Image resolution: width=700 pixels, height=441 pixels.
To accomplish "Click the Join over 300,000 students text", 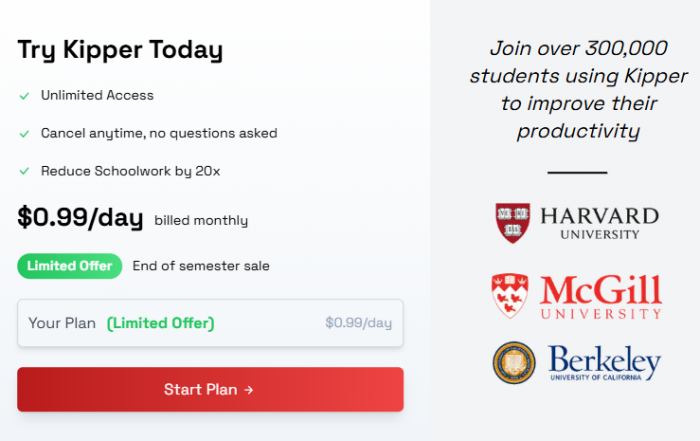I will pos(578,90).
